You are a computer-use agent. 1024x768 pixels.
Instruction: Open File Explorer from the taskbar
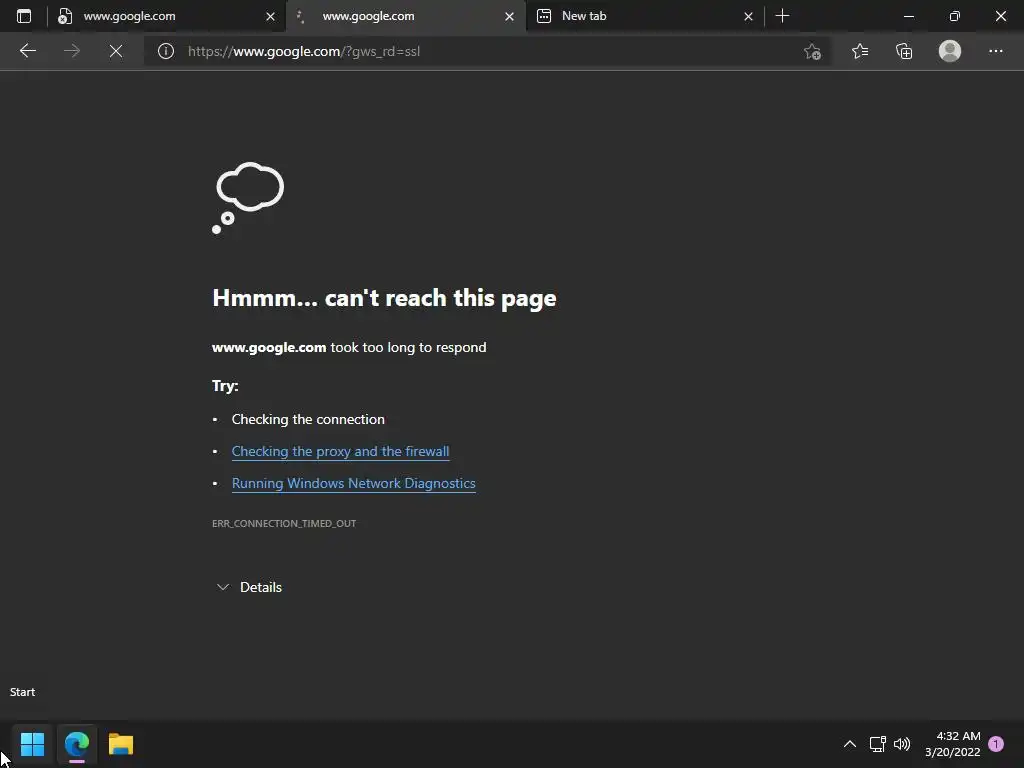pos(121,744)
